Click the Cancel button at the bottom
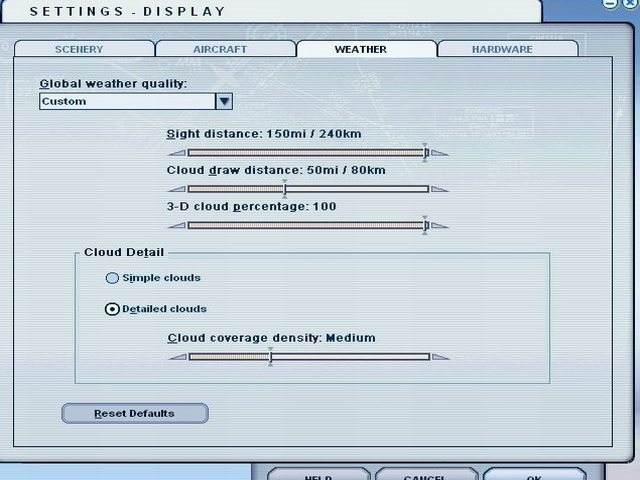640x480 pixels. pos(426,474)
